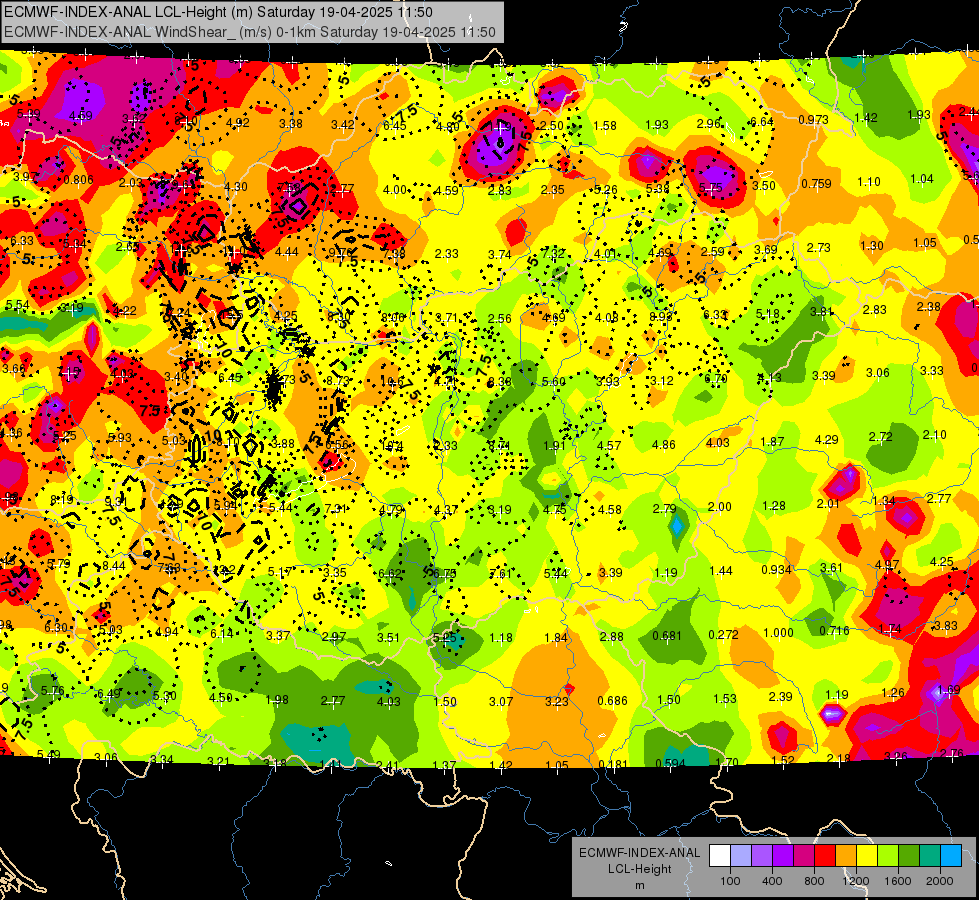
Task: Click the map value '4.86'
Action: [x=663, y=445]
